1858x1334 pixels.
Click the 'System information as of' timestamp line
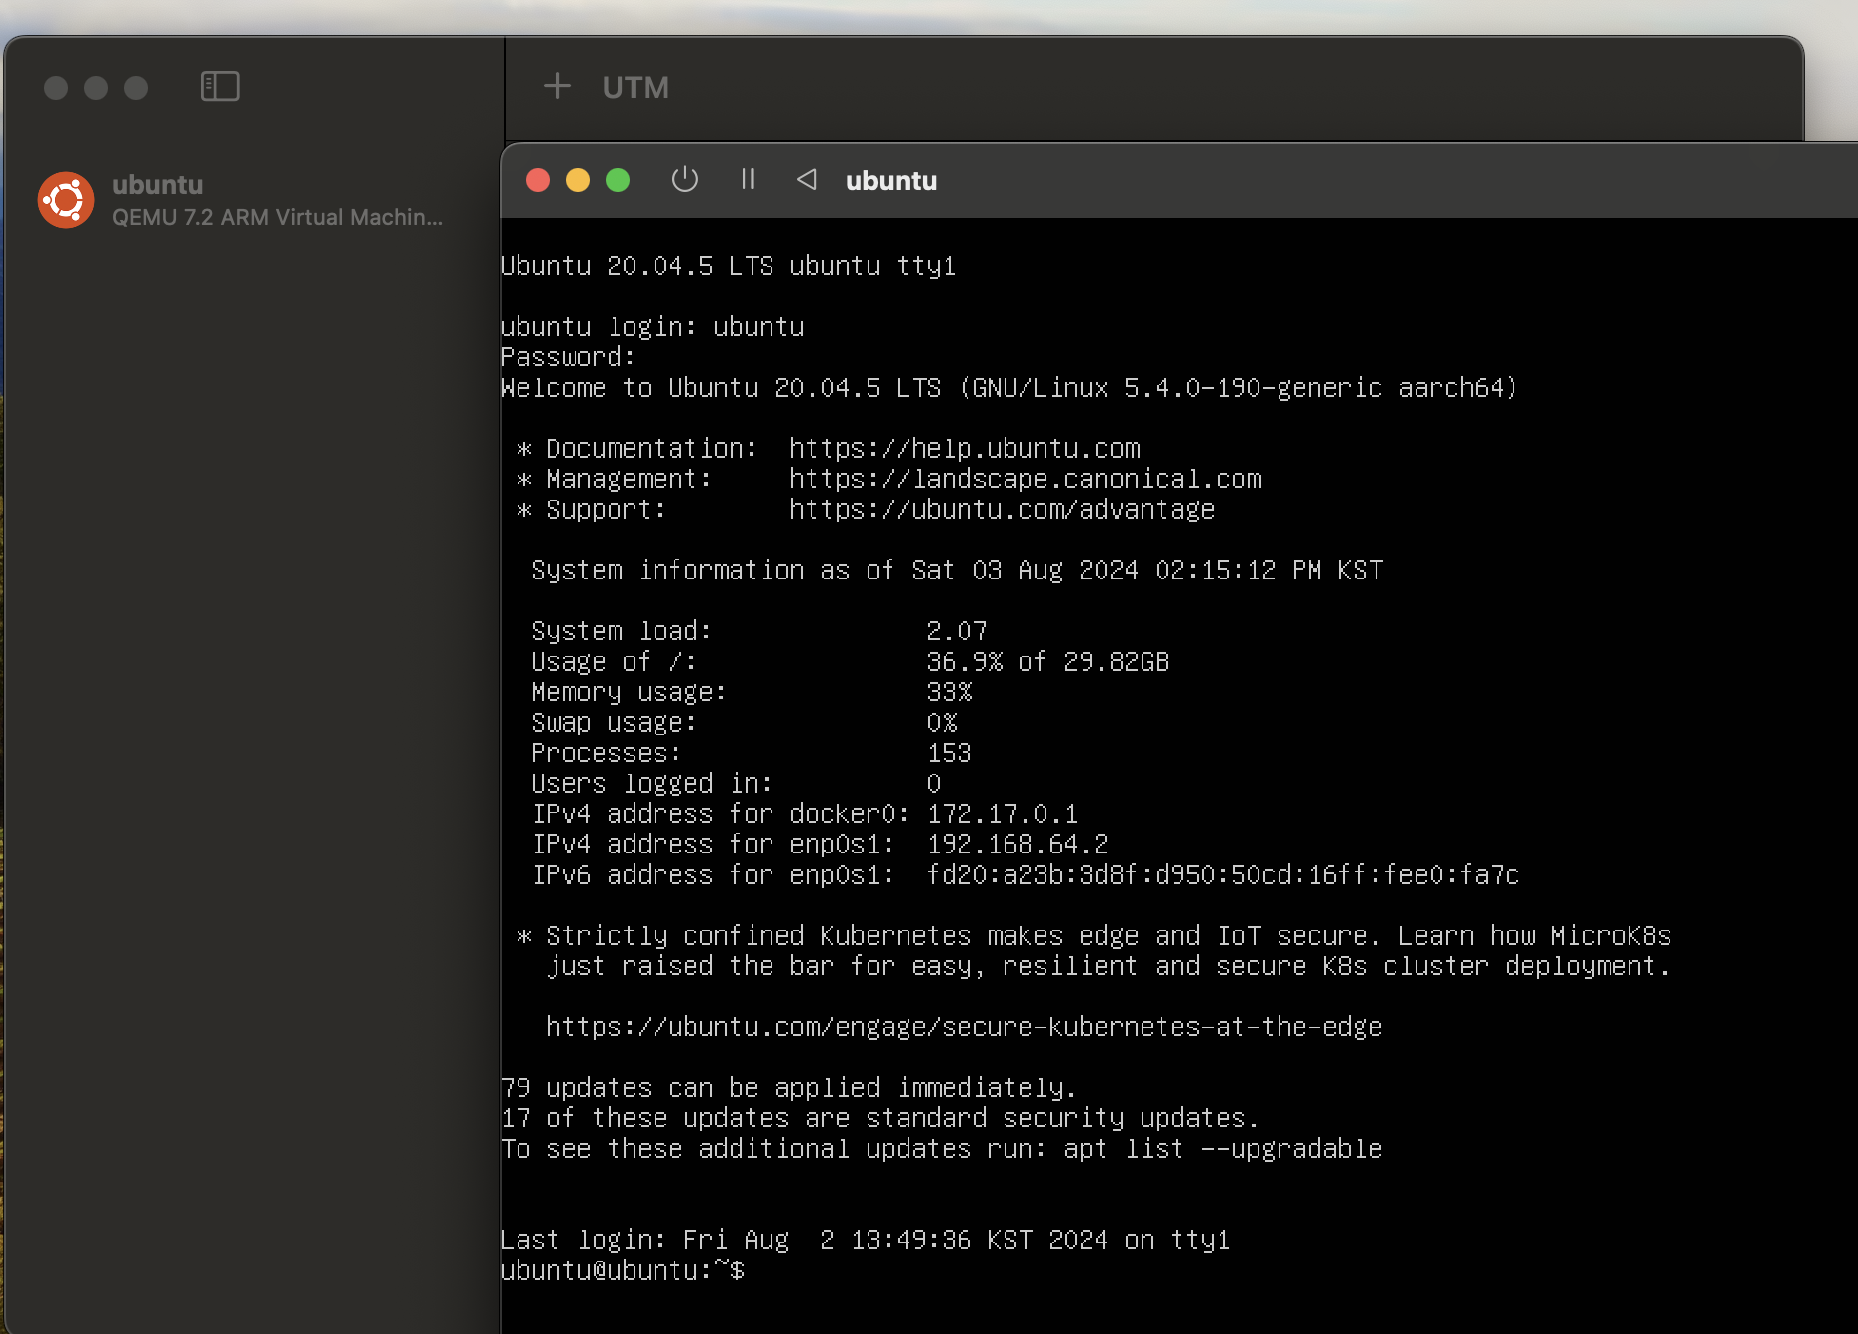[957, 570]
